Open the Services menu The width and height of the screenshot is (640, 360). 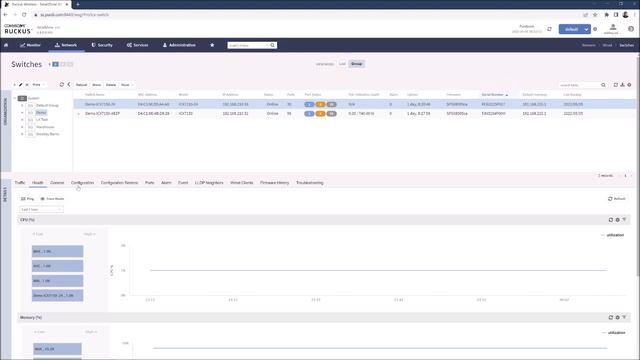point(137,45)
